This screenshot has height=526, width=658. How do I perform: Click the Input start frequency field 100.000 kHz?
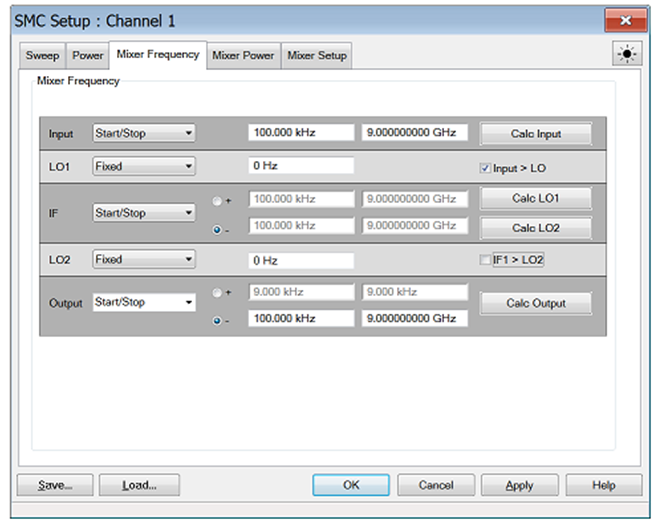click(301, 133)
